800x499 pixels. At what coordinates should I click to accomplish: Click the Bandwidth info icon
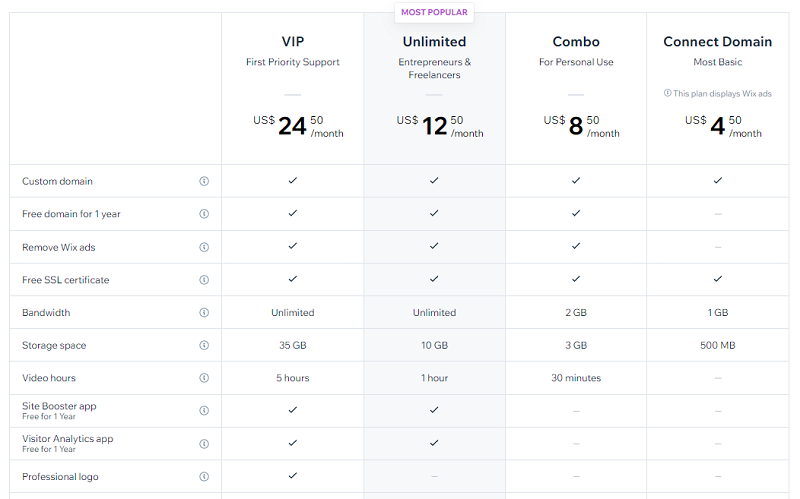pos(204,313)
